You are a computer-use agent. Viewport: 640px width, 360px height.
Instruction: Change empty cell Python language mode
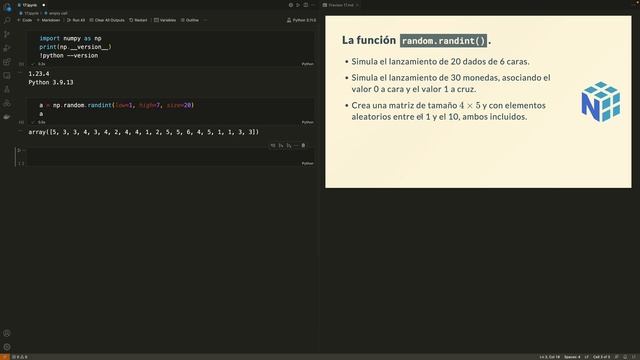coord(307,163)
